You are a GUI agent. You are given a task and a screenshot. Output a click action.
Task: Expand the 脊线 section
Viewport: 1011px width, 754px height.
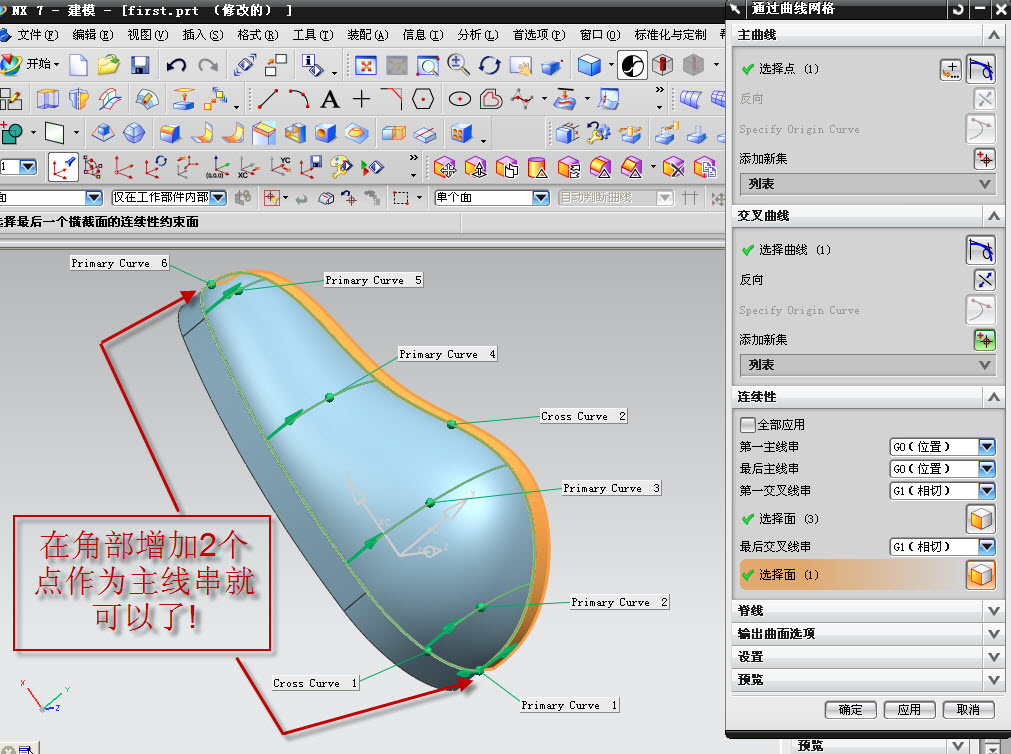[x=868, y=610]
